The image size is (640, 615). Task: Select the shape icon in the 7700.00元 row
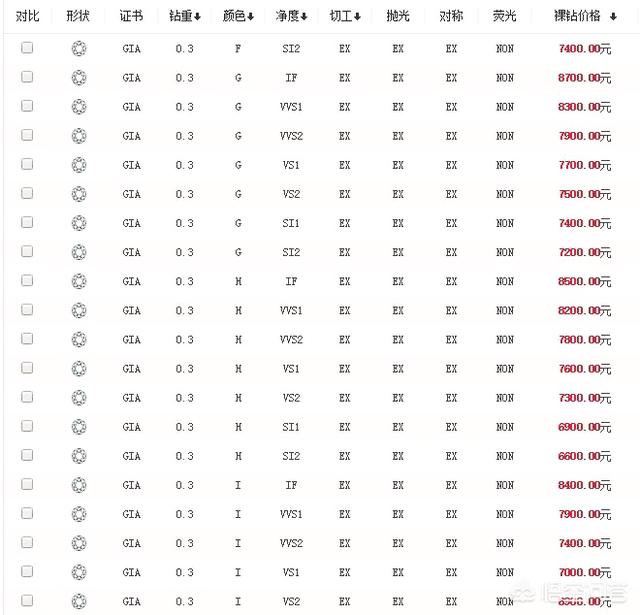coord(79,165)
